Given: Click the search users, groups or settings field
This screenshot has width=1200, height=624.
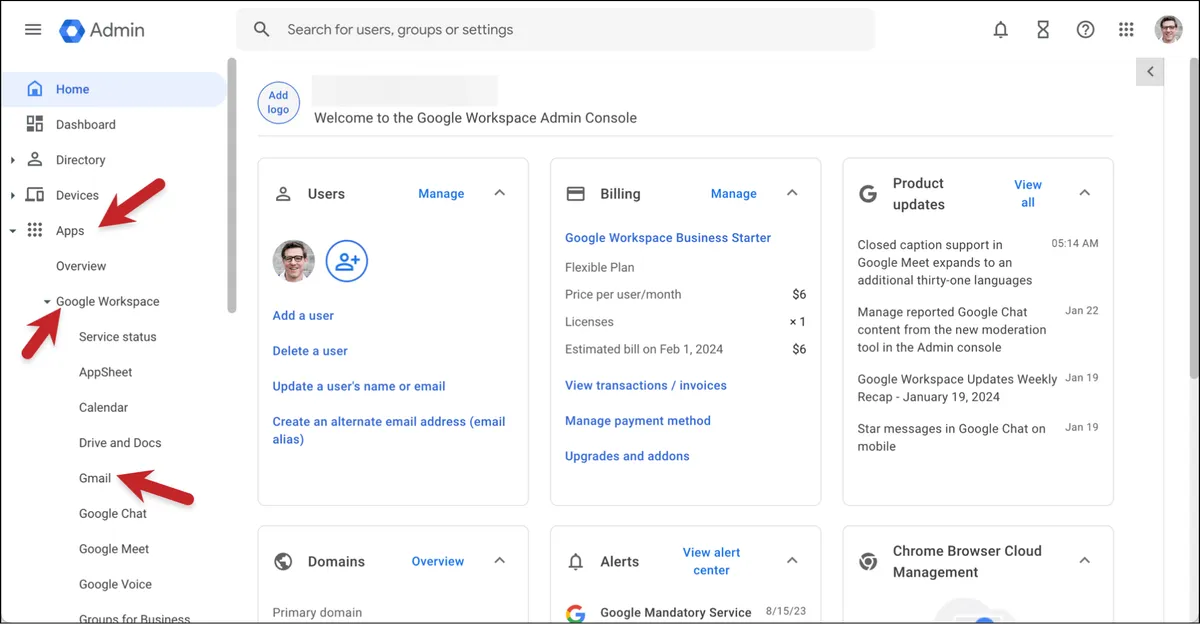Looking at the screenshot, I should coord(555,30).
